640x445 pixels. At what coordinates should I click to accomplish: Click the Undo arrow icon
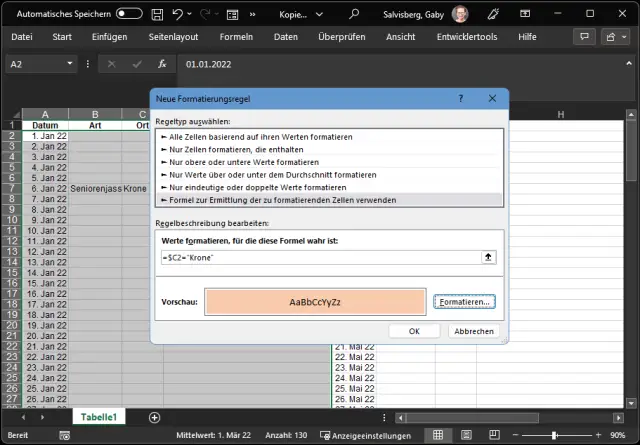pyautogui.click(x=178, y=14)
